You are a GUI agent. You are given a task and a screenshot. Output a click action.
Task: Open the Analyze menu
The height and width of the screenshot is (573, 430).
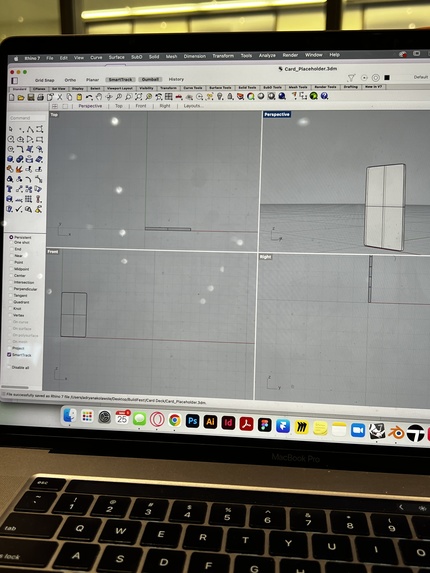tap(267, 55)
